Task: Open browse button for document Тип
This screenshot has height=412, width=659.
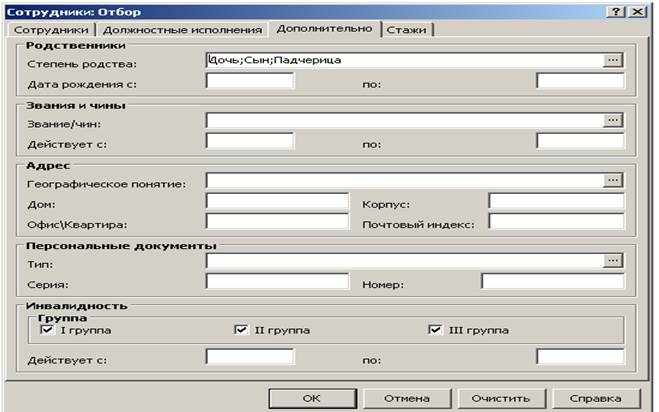Action: coord(613,261)
